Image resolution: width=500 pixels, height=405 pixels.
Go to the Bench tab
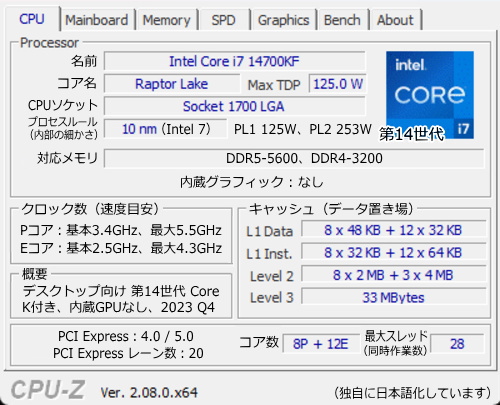coord(342,20)
